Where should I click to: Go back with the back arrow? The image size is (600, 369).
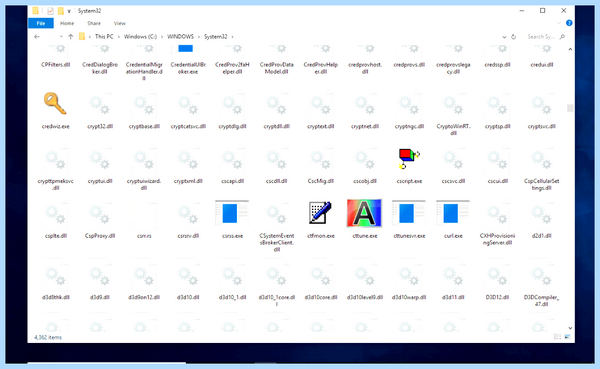click(37, 37)
